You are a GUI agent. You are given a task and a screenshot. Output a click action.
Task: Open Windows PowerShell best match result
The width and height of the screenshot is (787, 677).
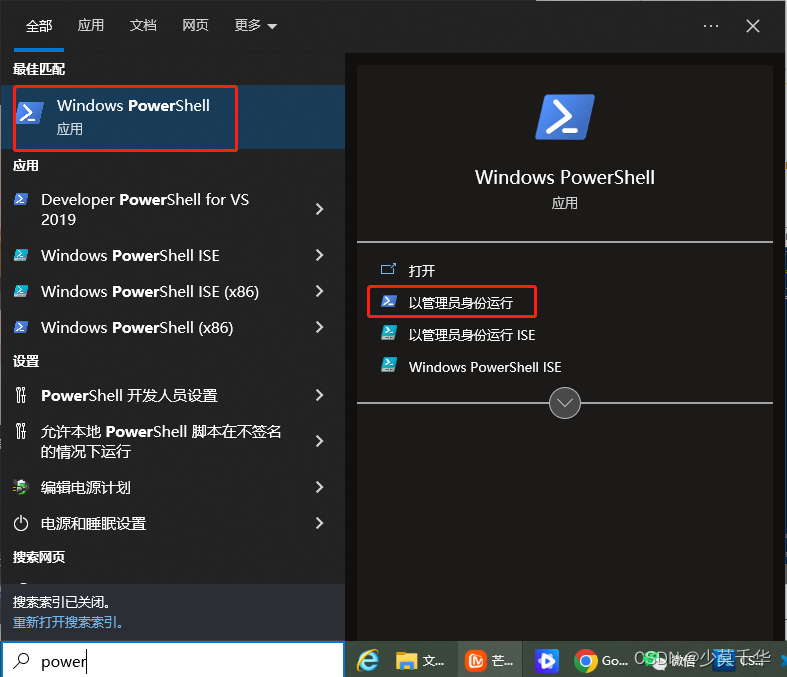click(x=172, y=117)
